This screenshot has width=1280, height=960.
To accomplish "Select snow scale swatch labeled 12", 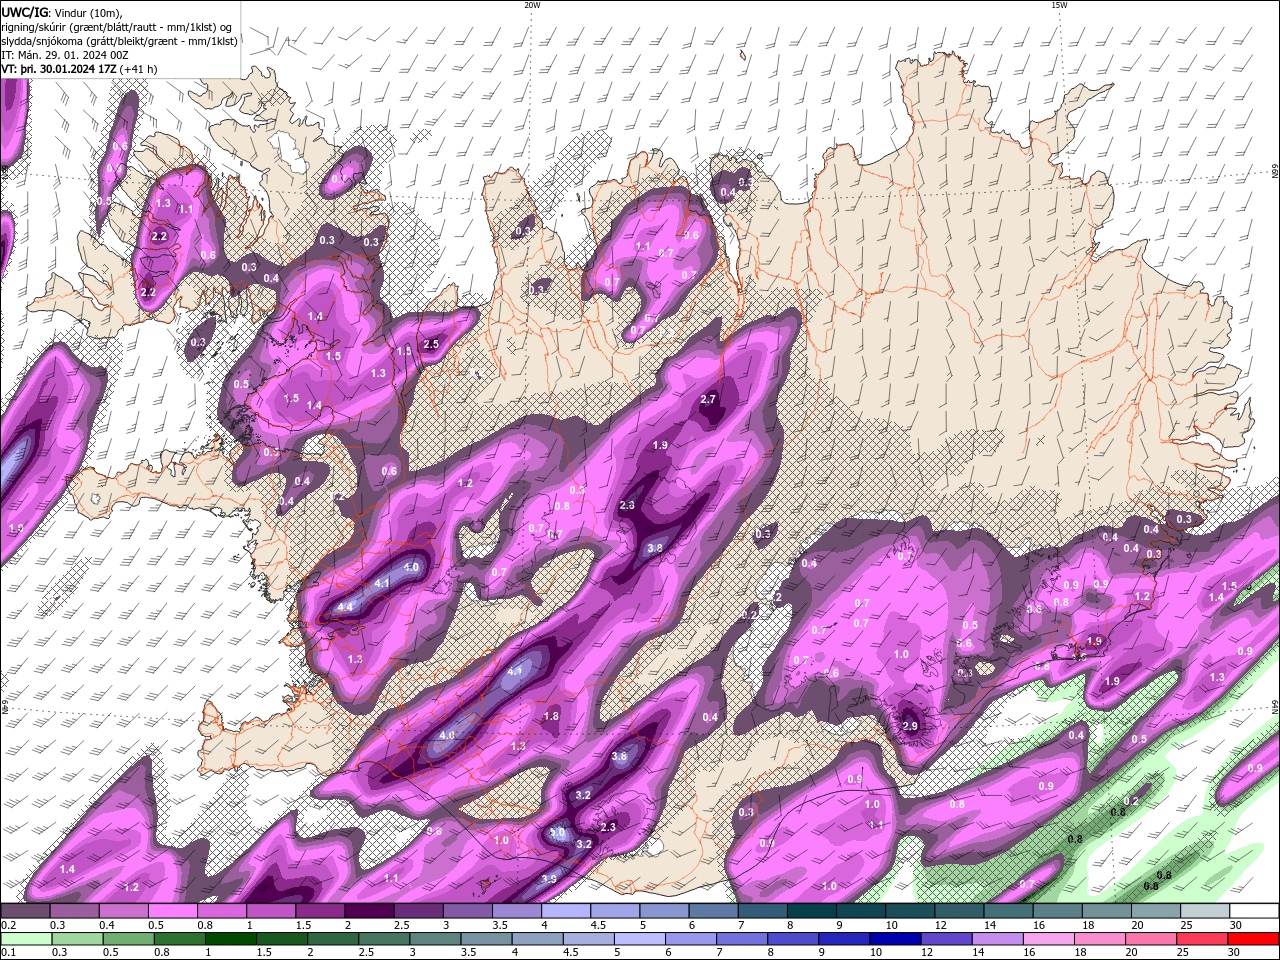I will [x=960, y=911].
